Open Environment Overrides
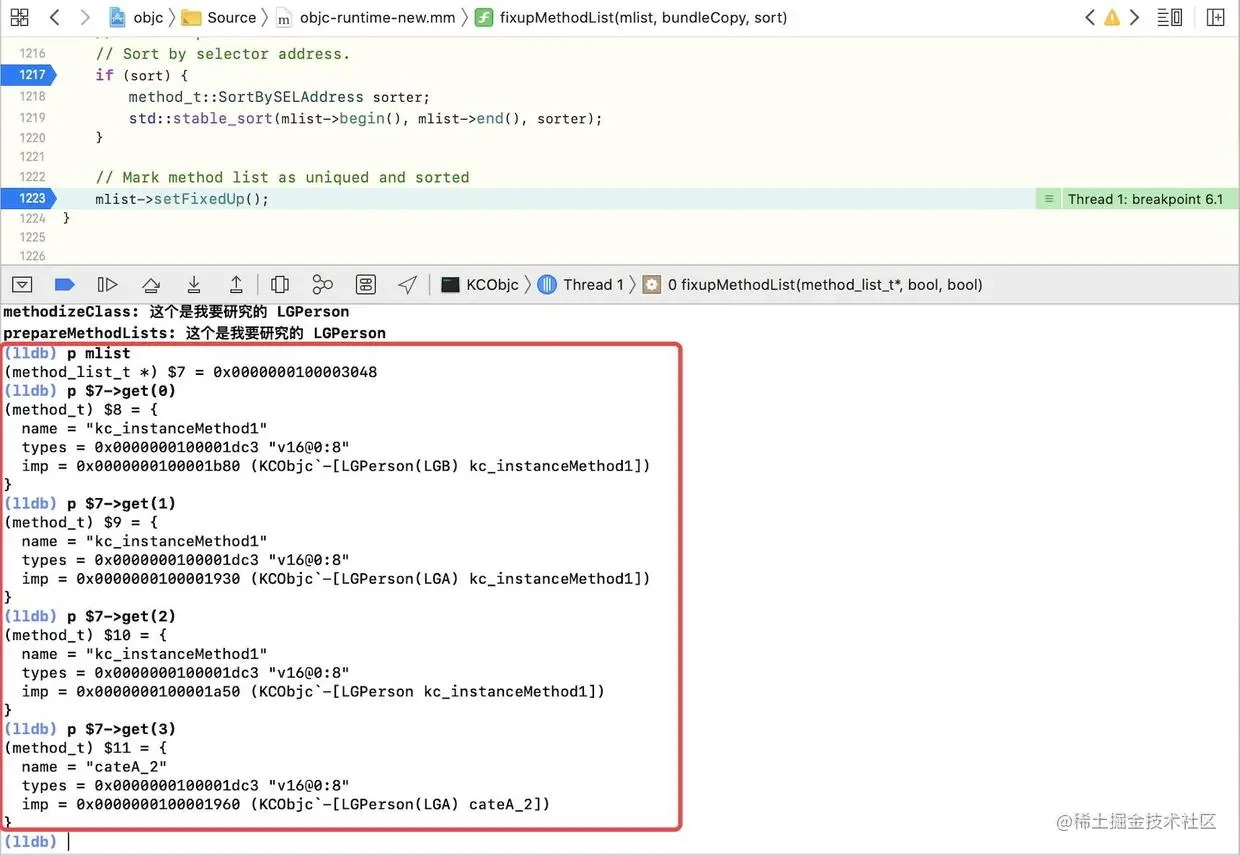The height and width of the screenshot is (855, 1240). [365, 285]
